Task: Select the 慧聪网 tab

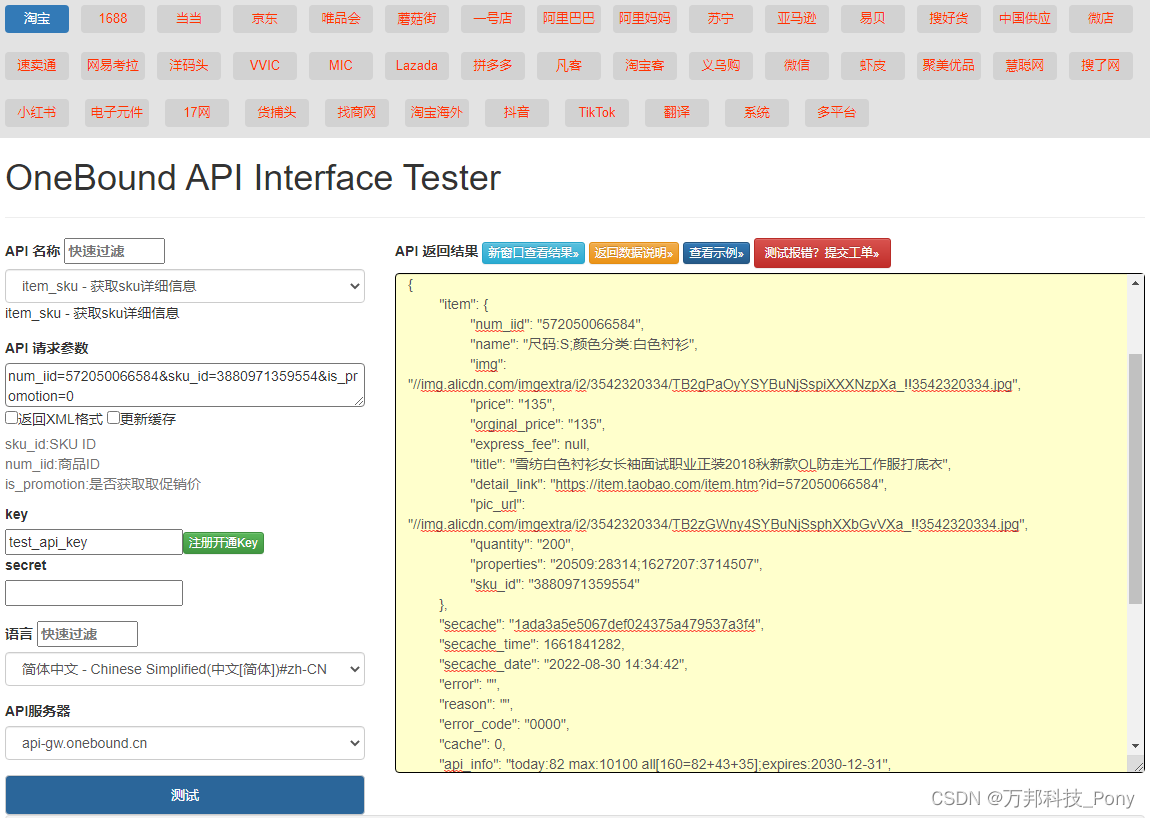Action: [x=1025, y=65]
